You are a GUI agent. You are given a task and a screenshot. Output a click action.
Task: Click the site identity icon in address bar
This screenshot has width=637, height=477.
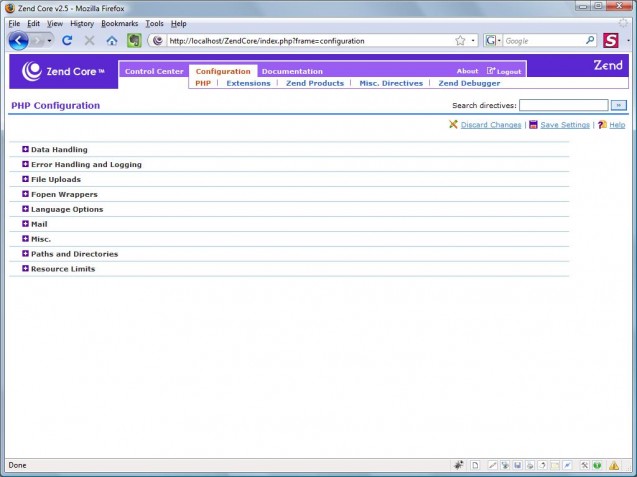coord(158,41)
